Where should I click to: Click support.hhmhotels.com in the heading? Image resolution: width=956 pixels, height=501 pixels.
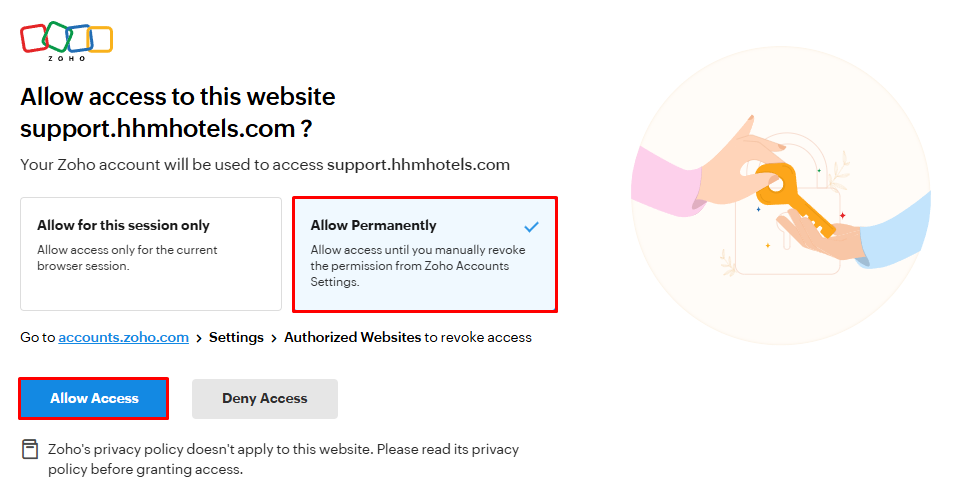(158, 129)
